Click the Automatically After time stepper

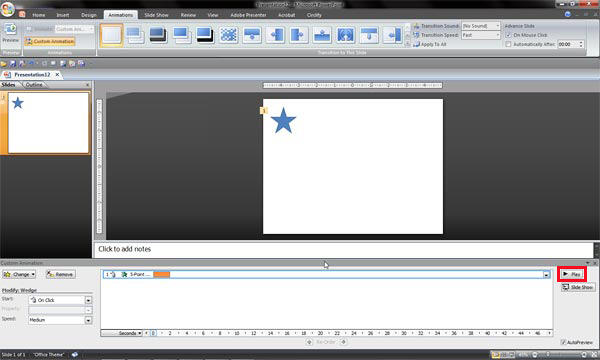pos(581,44)
